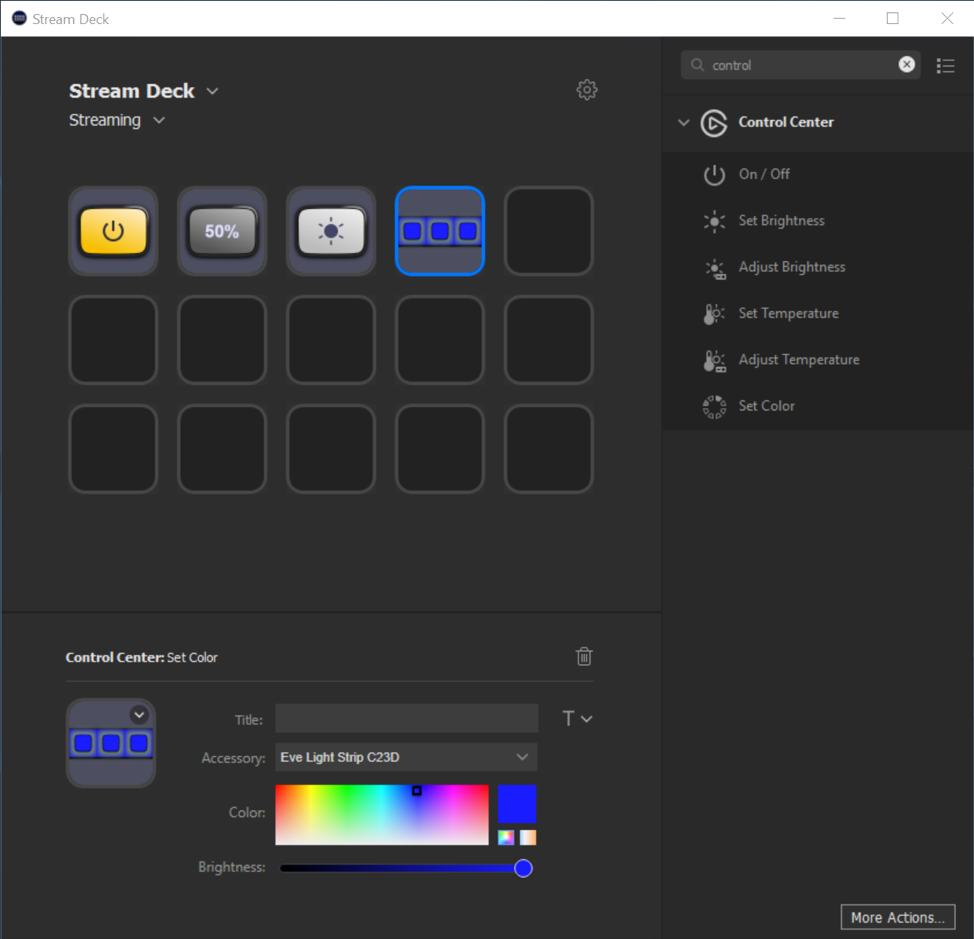Select the white sun brightness key

(x=331, y=231)
